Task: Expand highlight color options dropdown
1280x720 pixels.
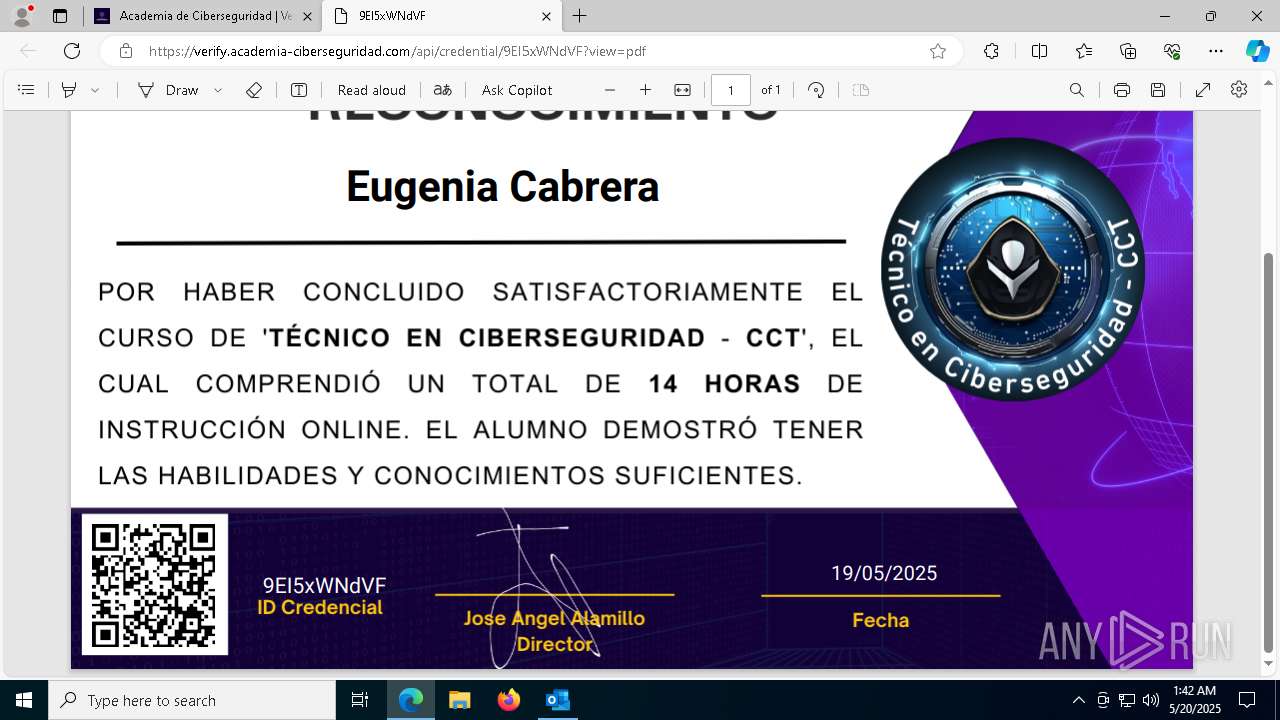Action: [x=95, y=90]
